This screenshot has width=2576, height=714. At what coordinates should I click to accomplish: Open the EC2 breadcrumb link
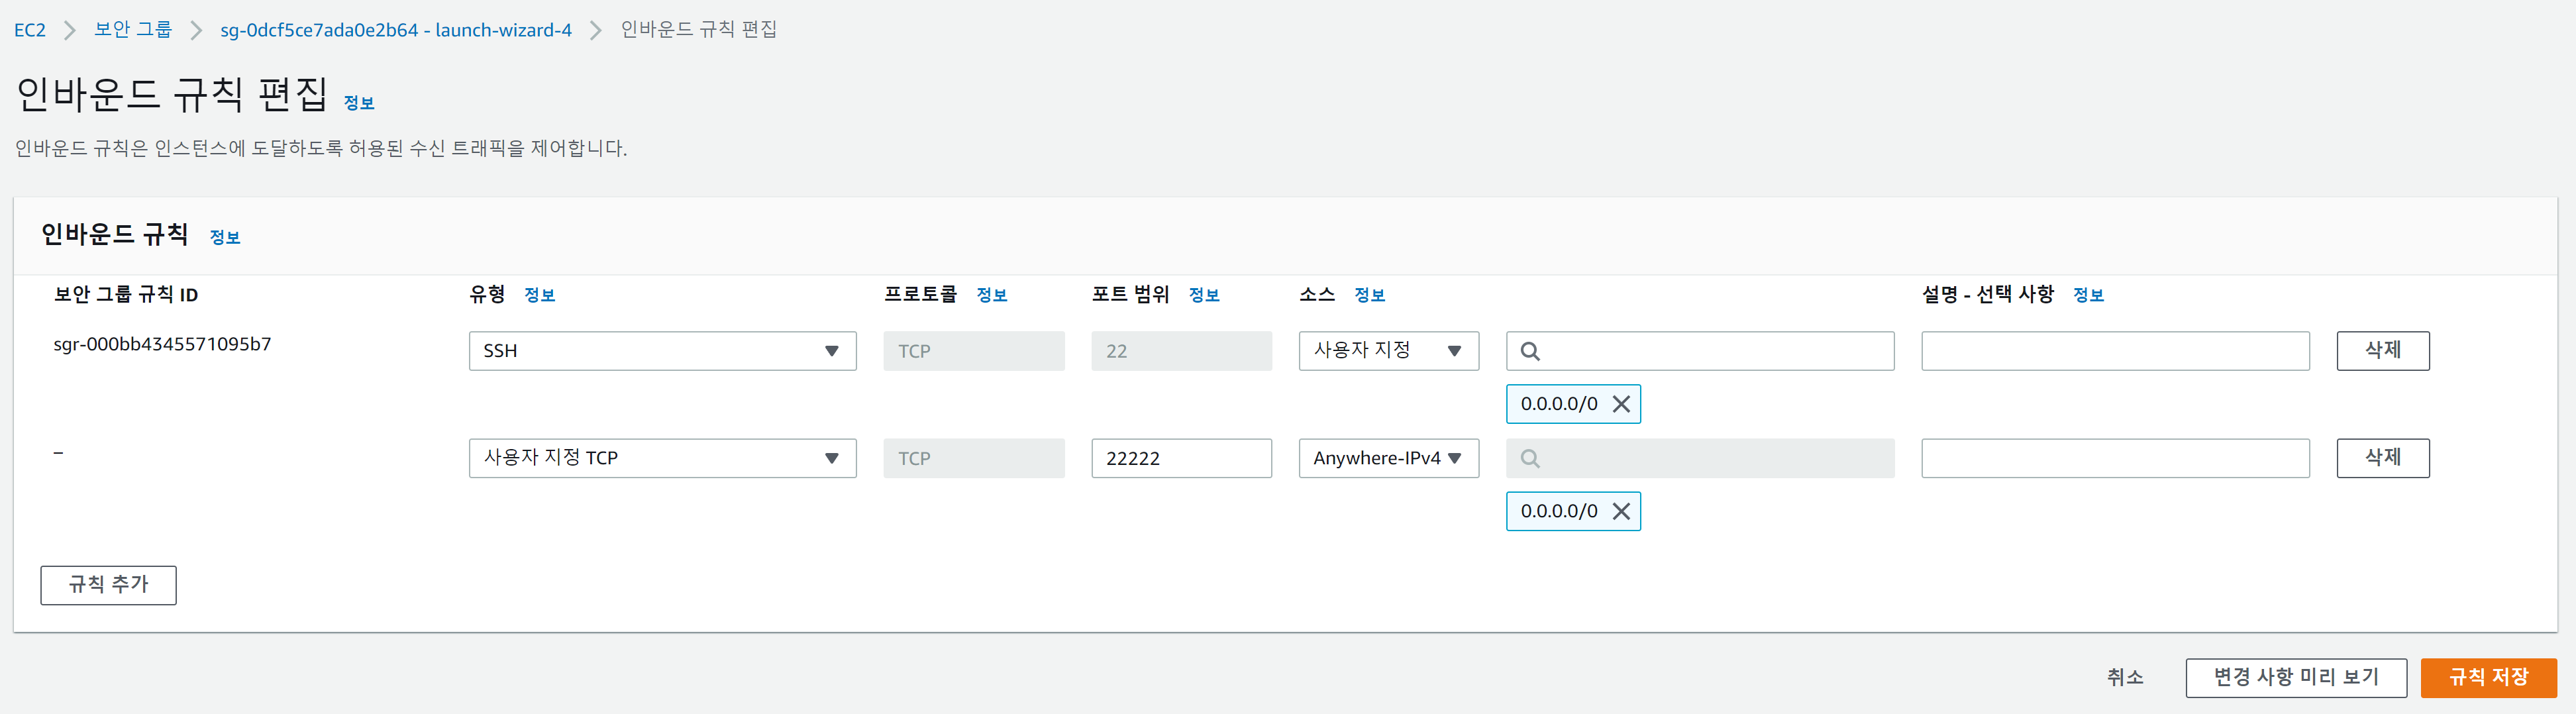(30, 30)
